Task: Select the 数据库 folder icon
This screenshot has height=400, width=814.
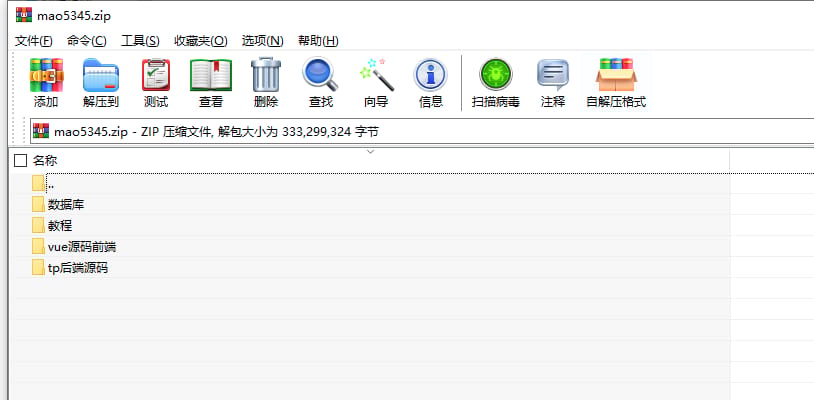Action: point(38,204)
